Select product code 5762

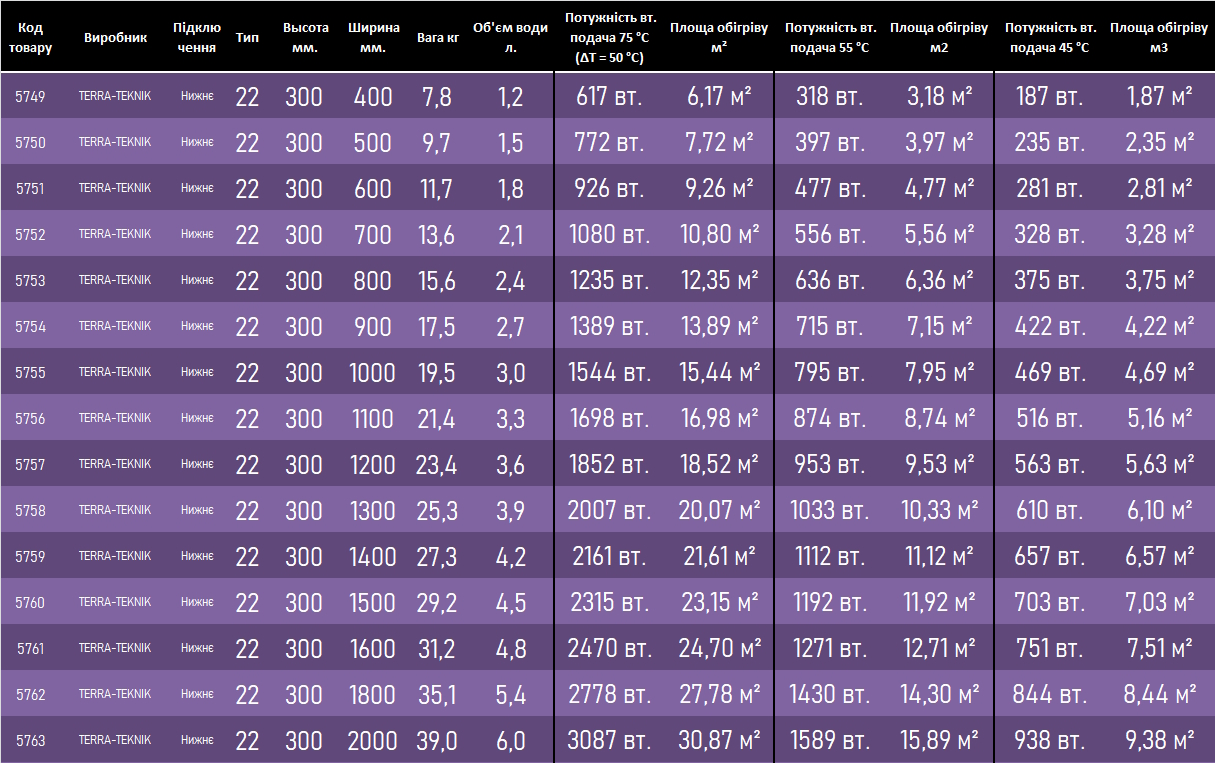pyautogui.click(x=30, y=695)
